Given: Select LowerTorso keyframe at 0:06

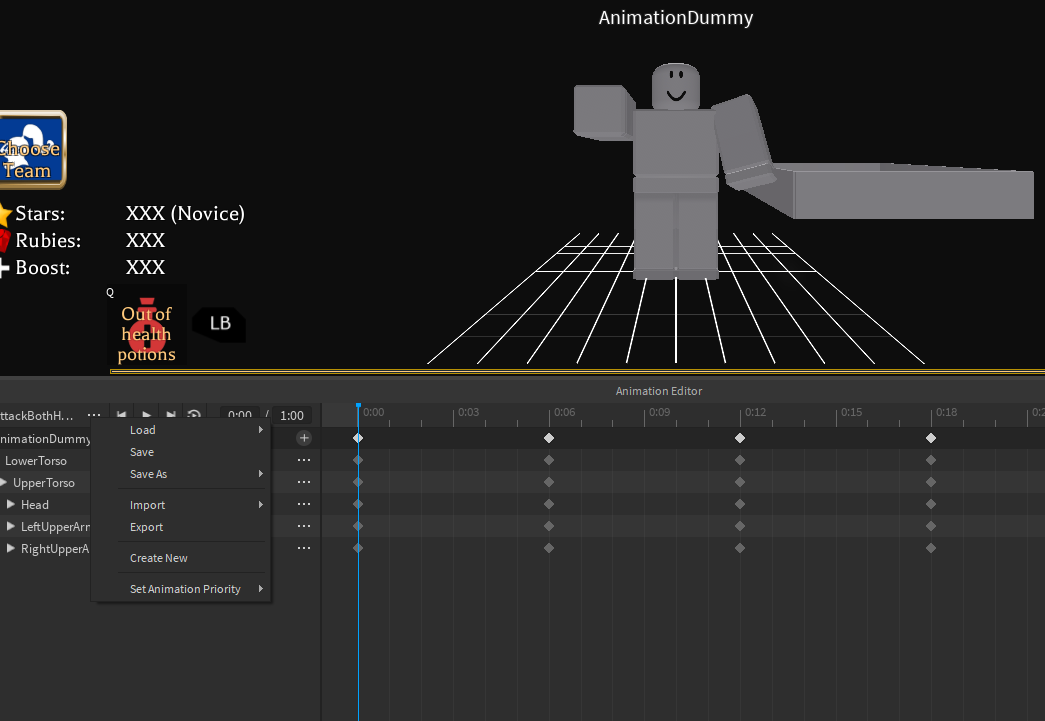Looking at the screenshot, I should tap(549, 460).
